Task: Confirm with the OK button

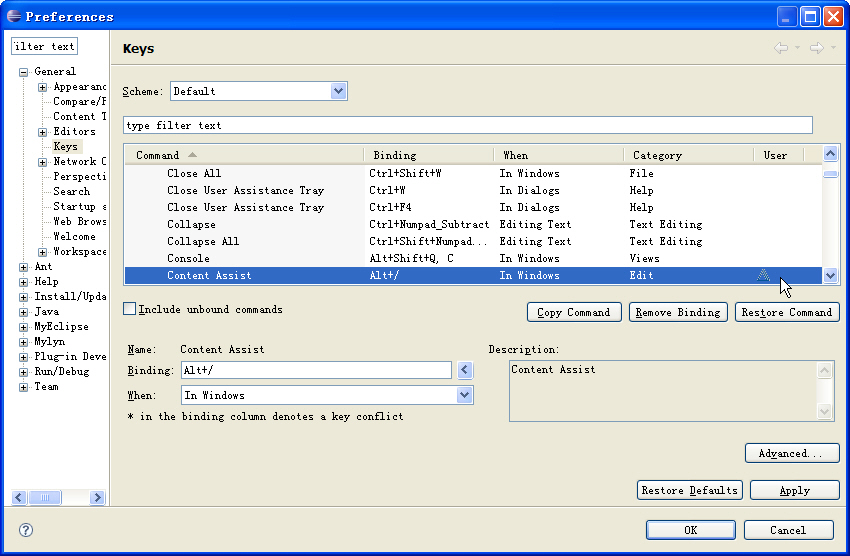Action: (x=691, y=530)
